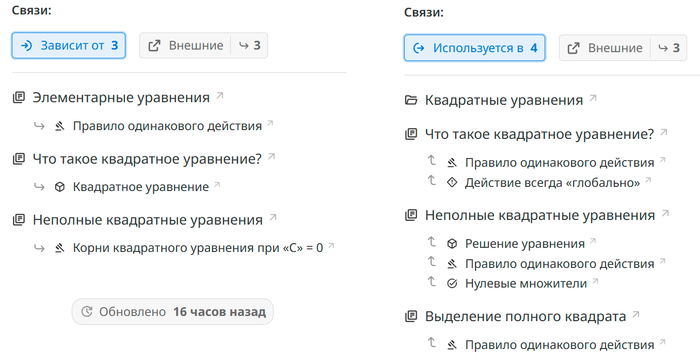Screen dimensions: 700x364
Task: Open «Выделение полного квадрата» link
Action: coord(525,317)
